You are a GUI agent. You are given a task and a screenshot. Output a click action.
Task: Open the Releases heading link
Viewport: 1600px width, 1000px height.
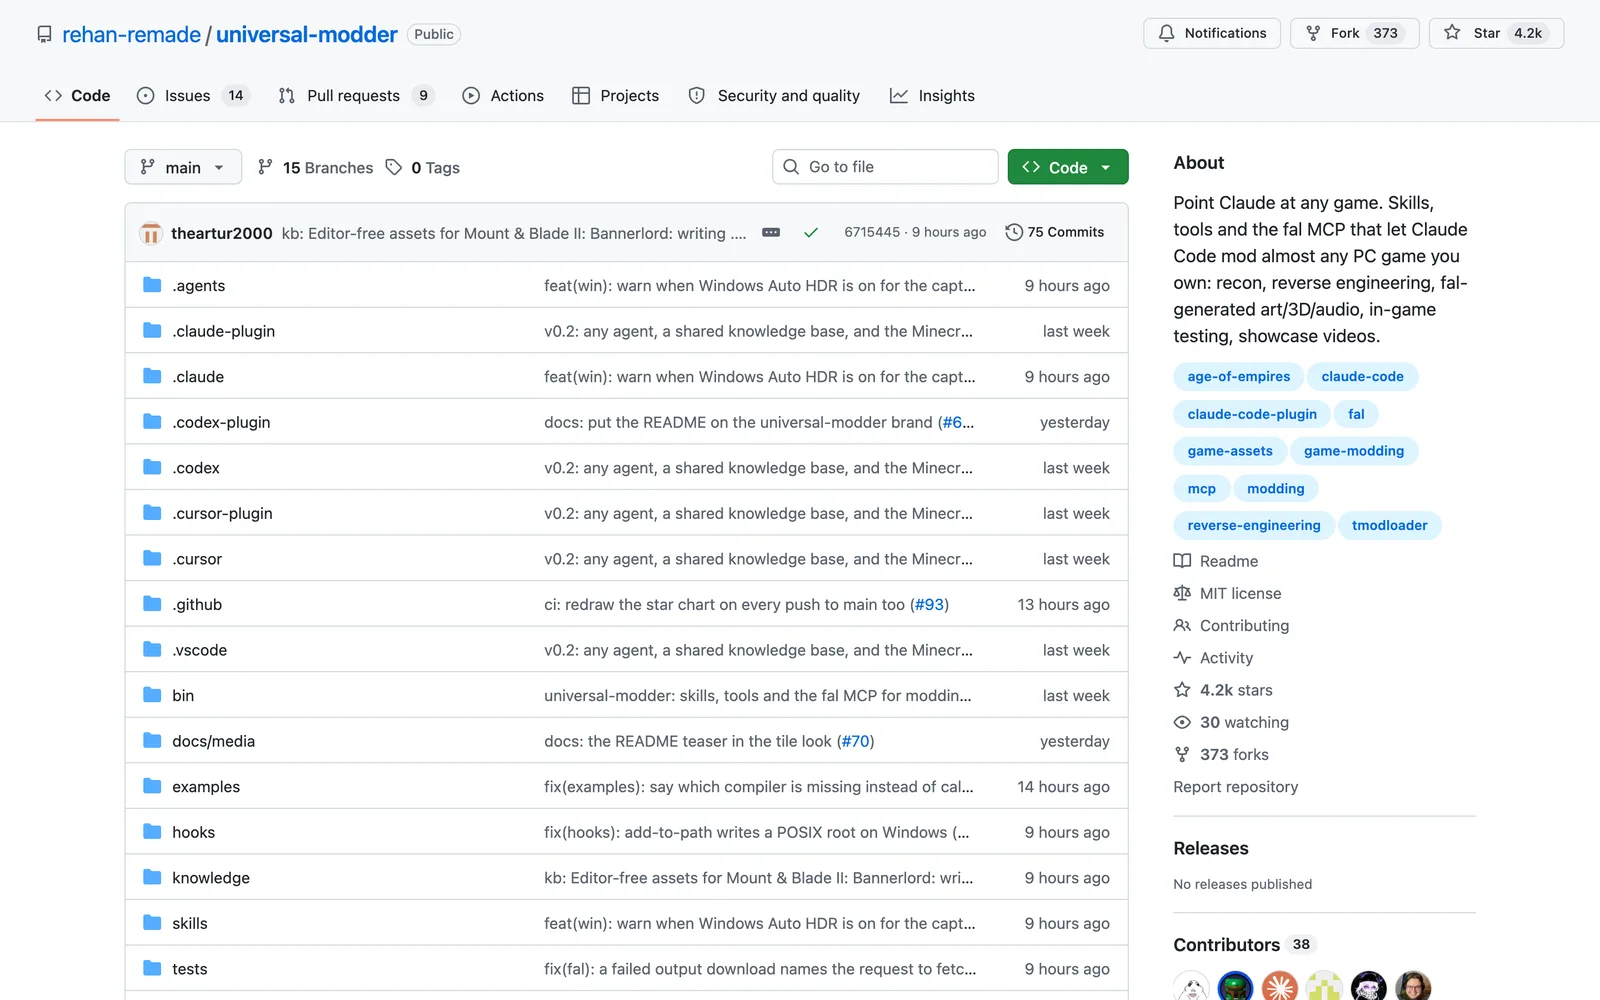[1211, 848]
